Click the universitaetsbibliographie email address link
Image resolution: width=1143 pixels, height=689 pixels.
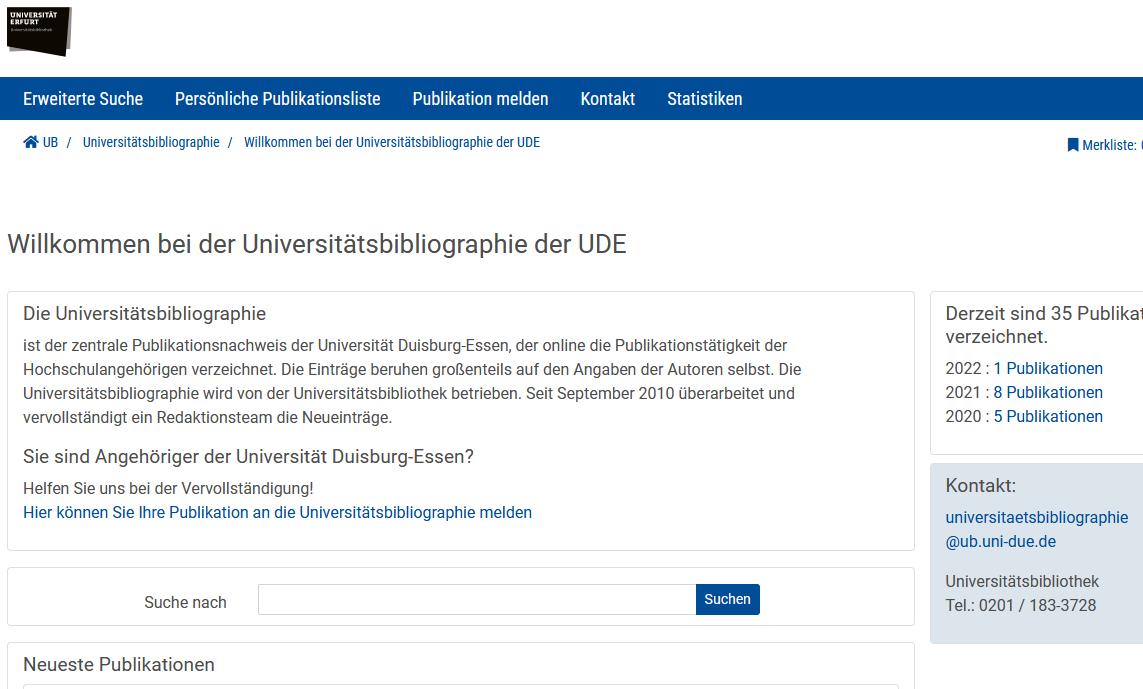tap(1036, 529)
